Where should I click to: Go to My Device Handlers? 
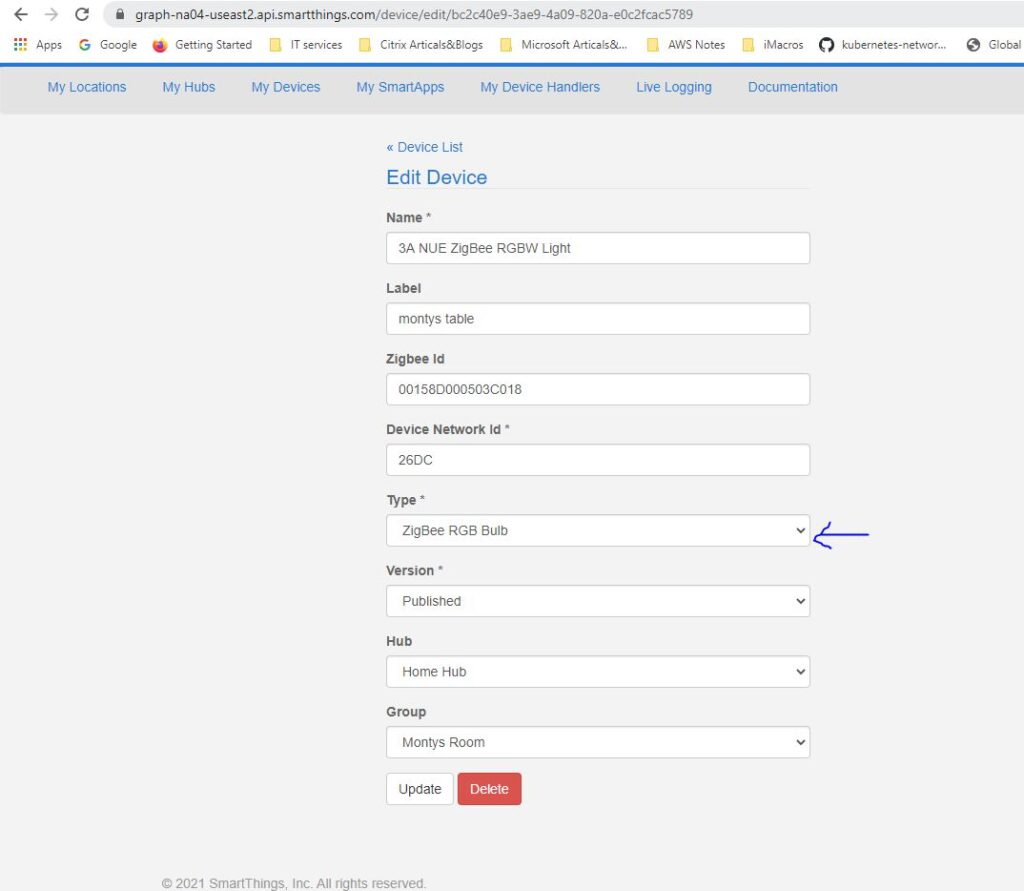[540, 87]
